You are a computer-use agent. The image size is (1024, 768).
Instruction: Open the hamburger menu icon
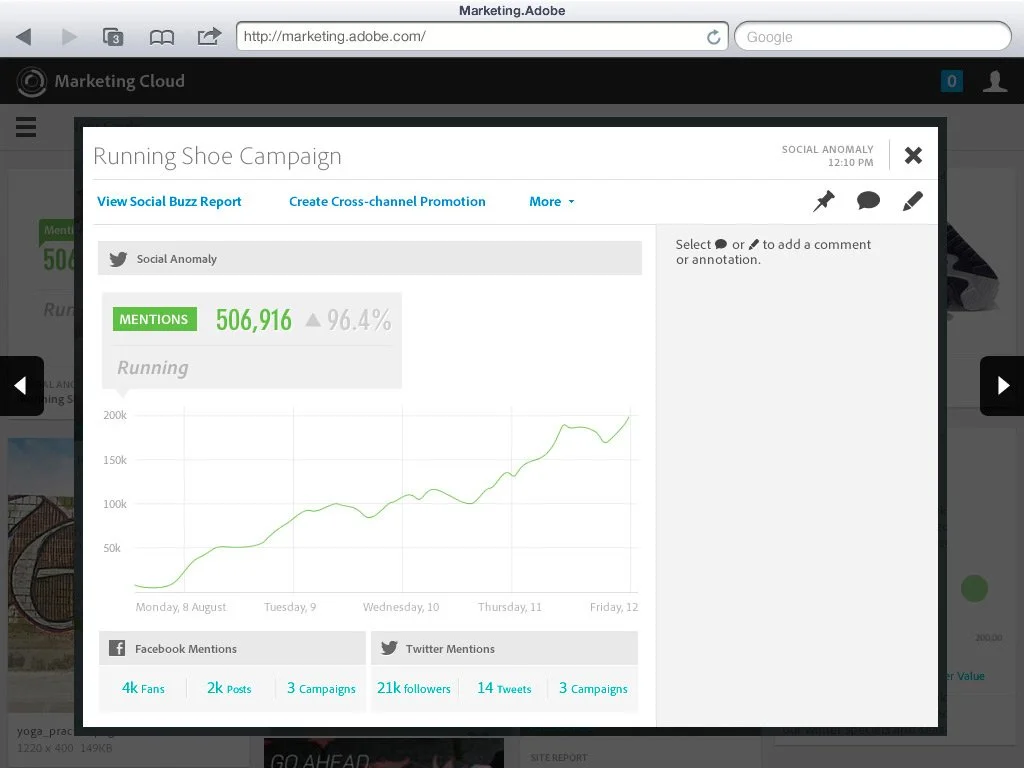coord(26,127)
